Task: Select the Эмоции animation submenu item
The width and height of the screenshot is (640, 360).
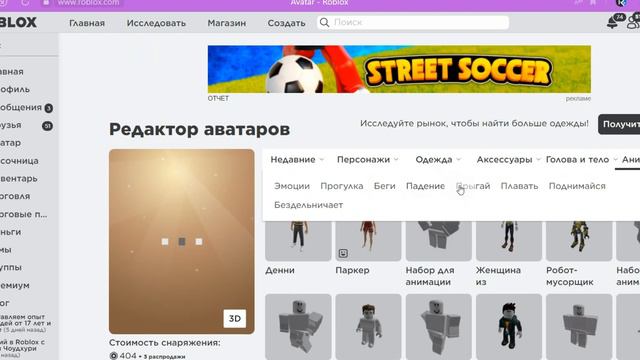Action: coord(292,186)
